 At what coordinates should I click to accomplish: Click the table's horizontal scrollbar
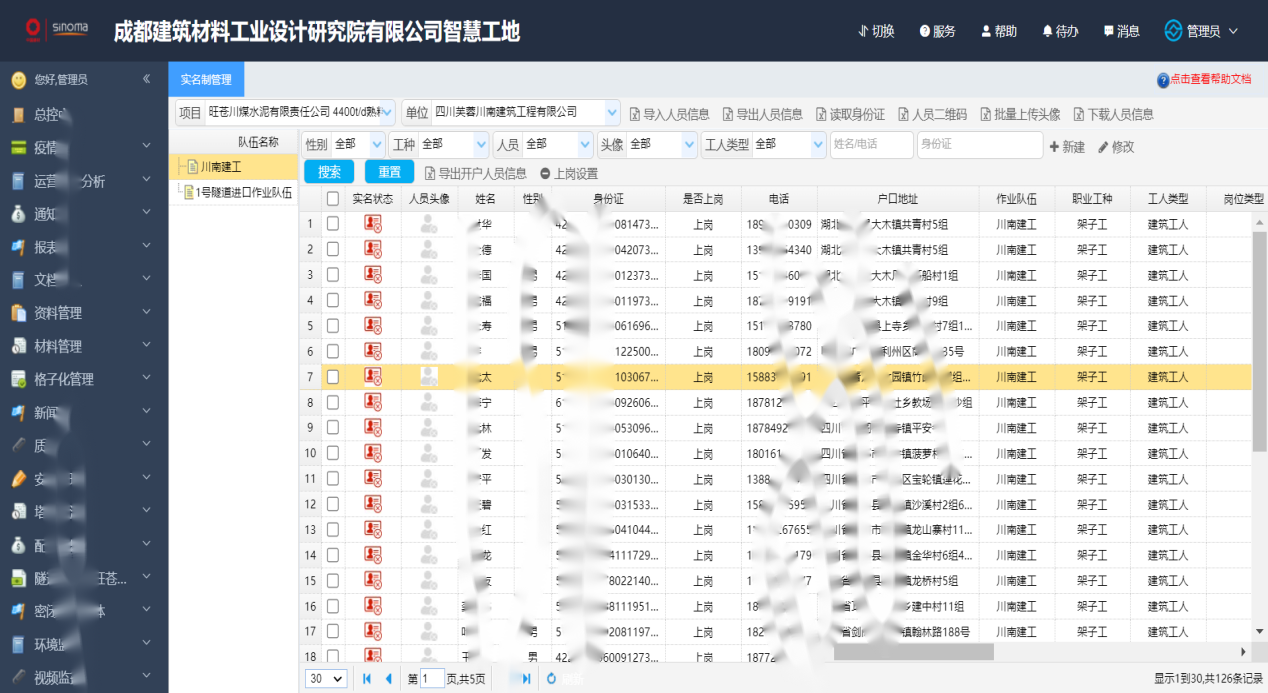[x=913, y=652]
